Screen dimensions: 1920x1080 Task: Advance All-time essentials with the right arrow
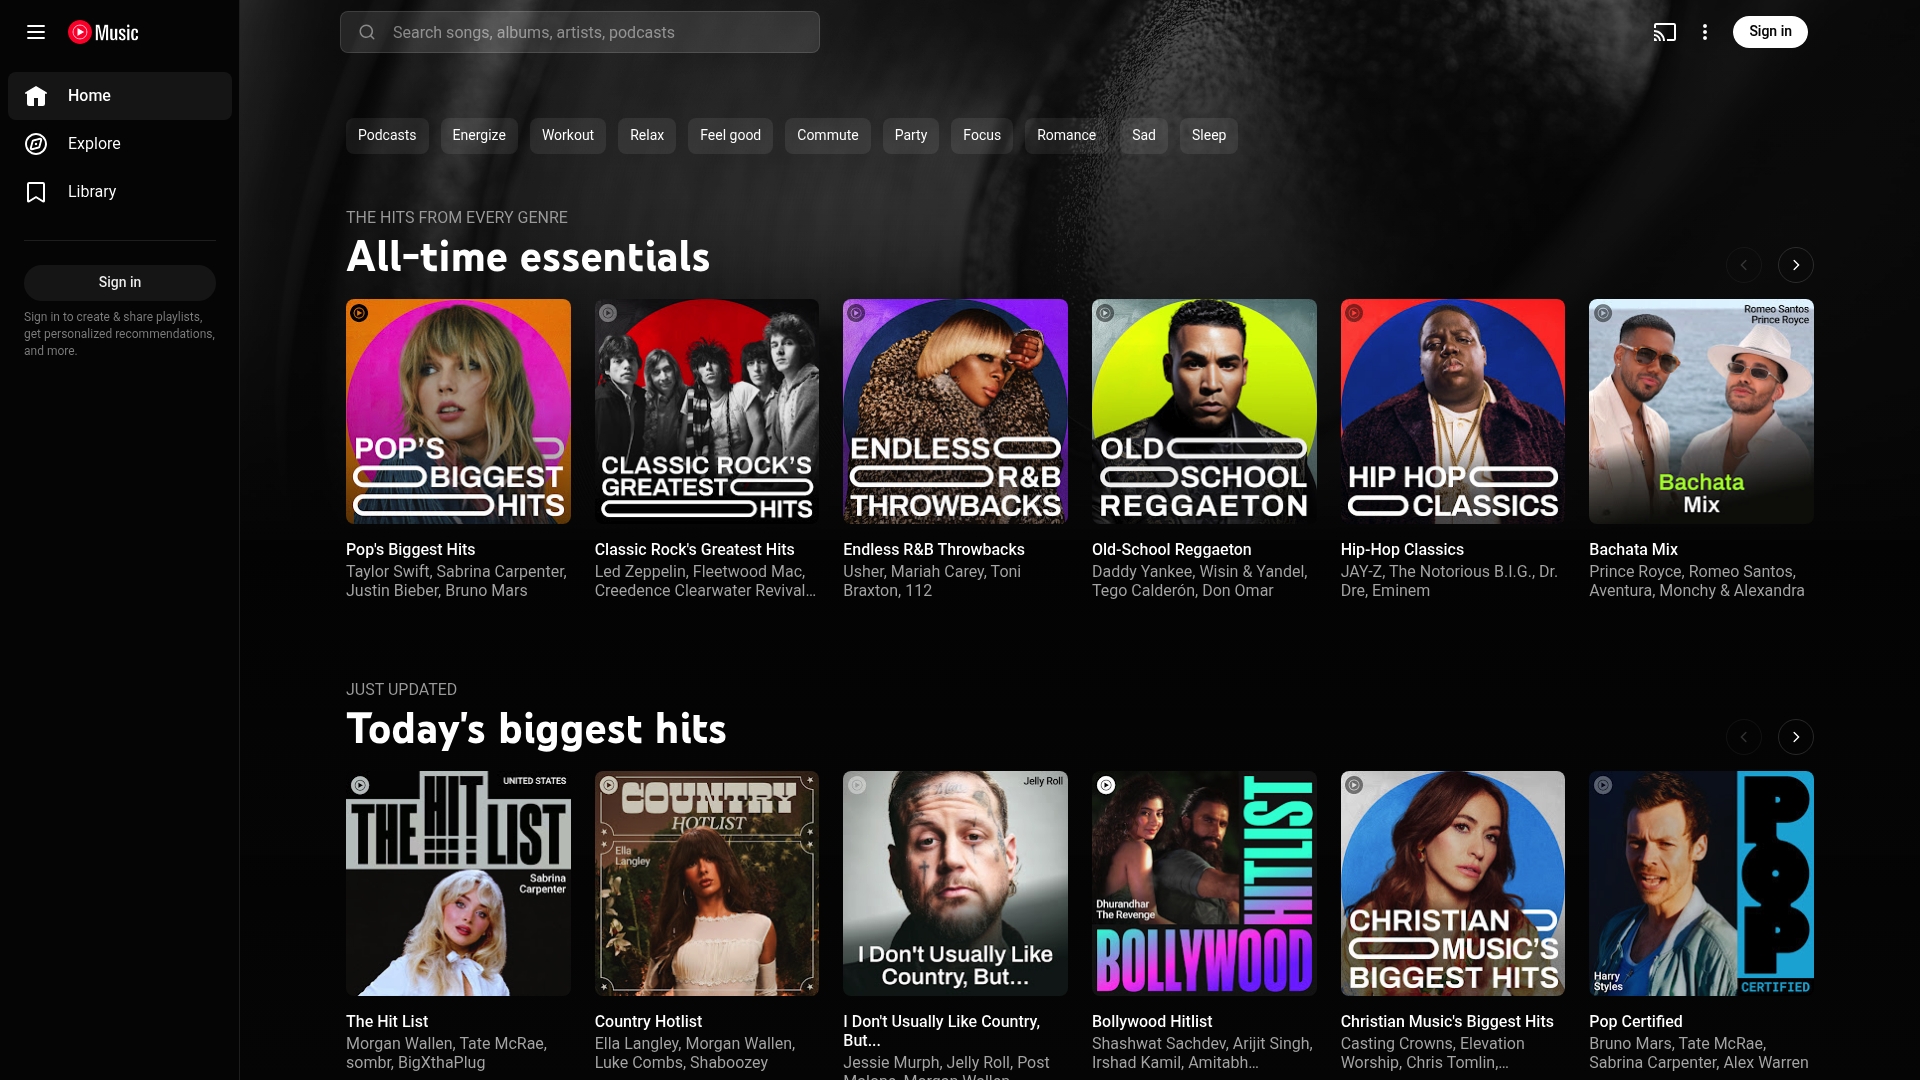(1795, 265)
